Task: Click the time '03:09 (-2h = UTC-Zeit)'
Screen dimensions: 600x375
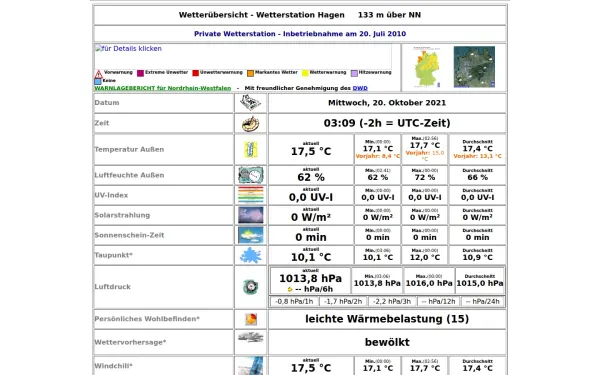Action: [387, 123]
